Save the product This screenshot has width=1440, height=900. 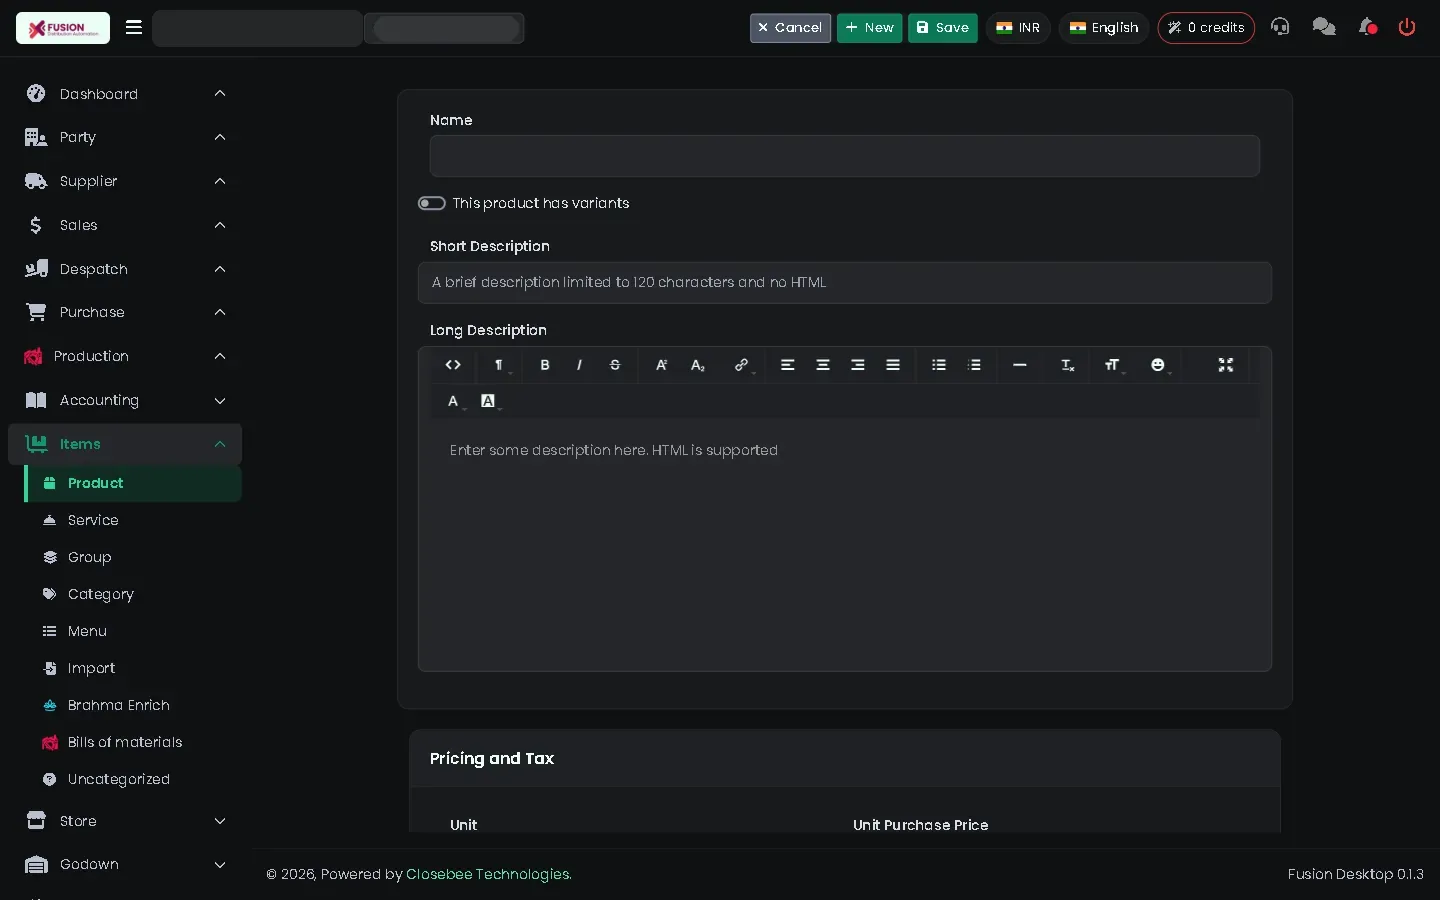click(943, 28)
